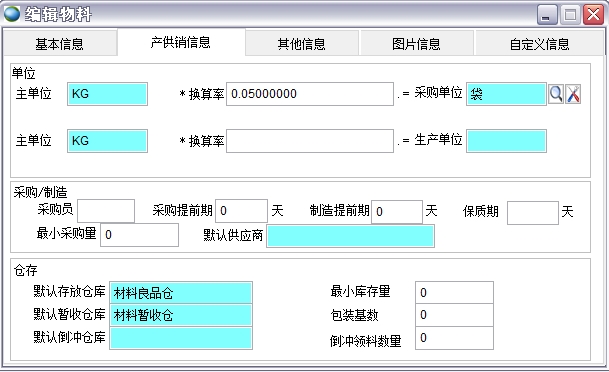Select the 产供销信息 tab
This screenshot has height=372, width=609.
click(181, 42)
